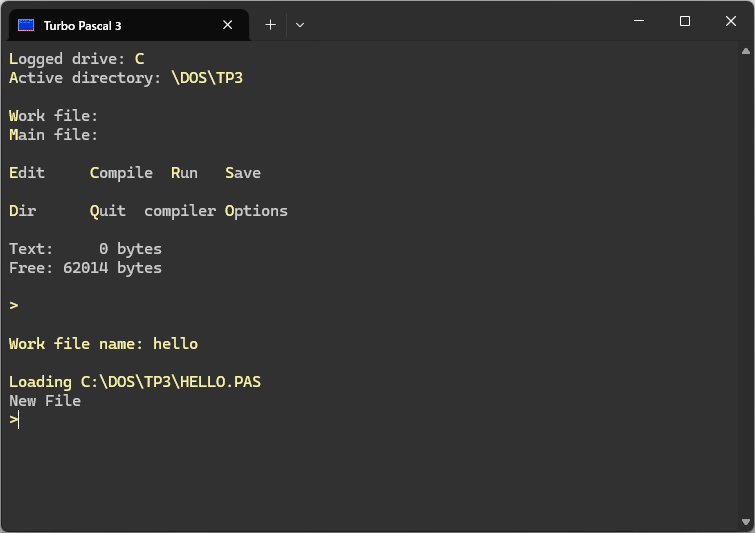Click the 'Logged drive: C' line
This screenshot has width=755, height=533.
[x=77, y=59]
